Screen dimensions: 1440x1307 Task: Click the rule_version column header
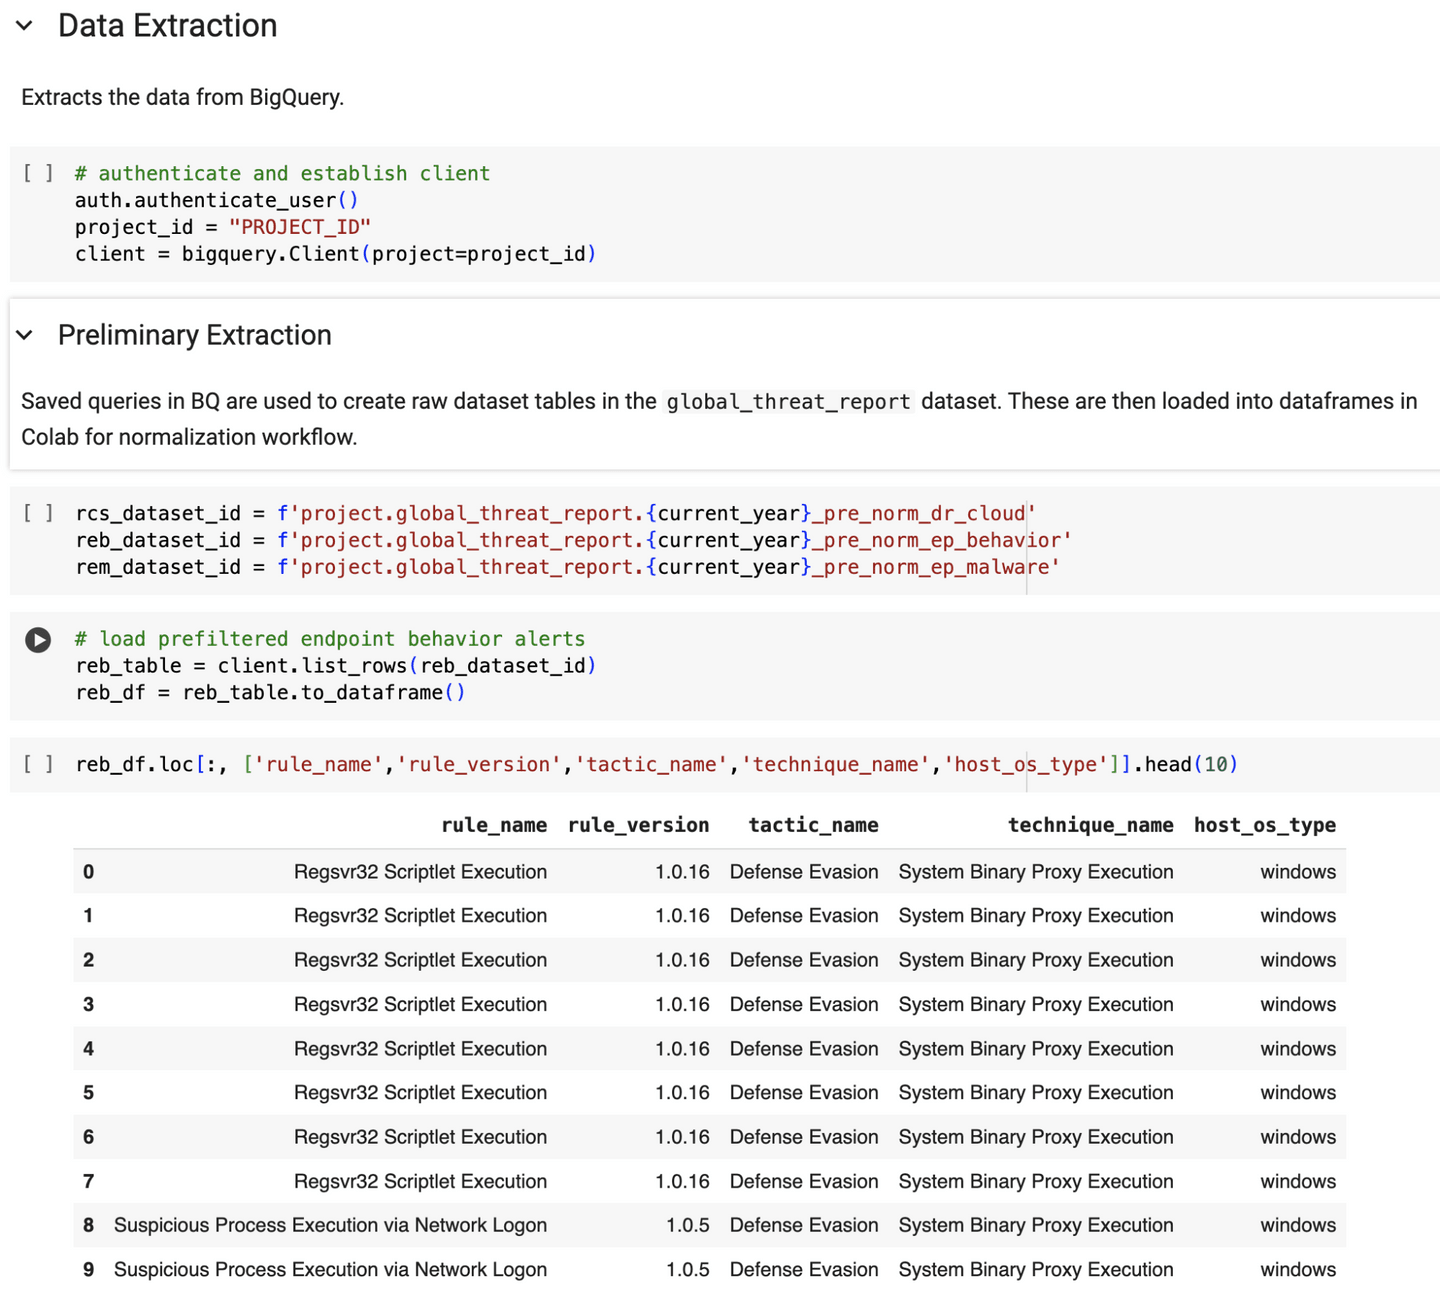638,825
